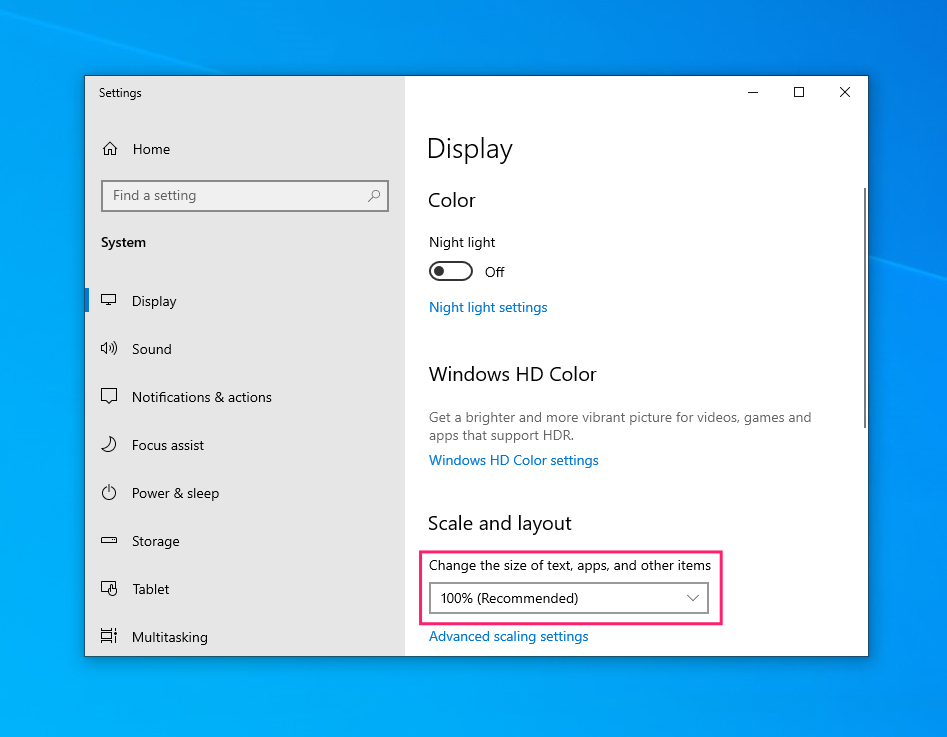Click the Windows HD Color heading
Viewport: 947px width, 737px height.
pyautogui.click(x=512, y=374)
